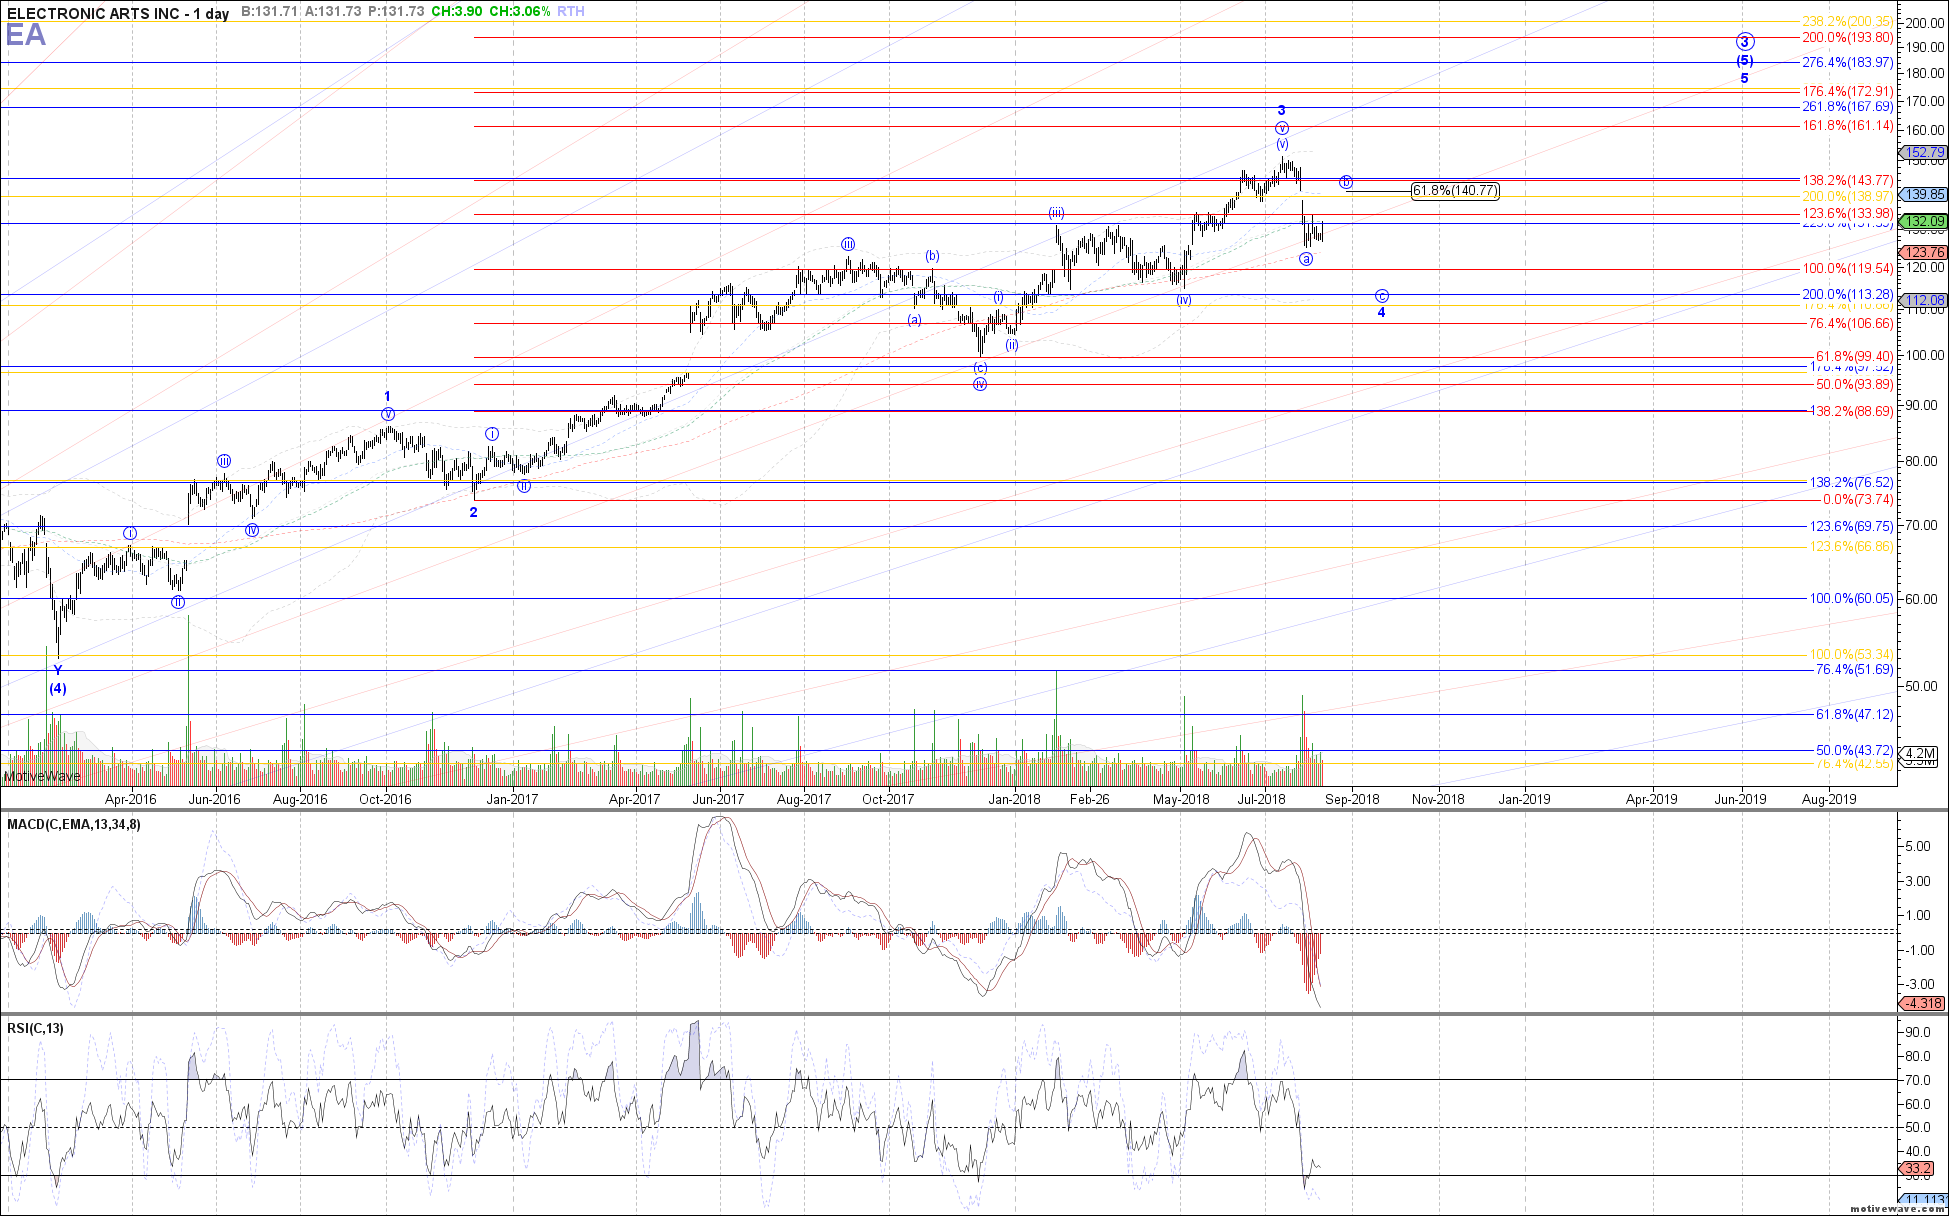Select the 139.85 blue price tag
This screenshot has height=1216, width=1949.
1923,195
